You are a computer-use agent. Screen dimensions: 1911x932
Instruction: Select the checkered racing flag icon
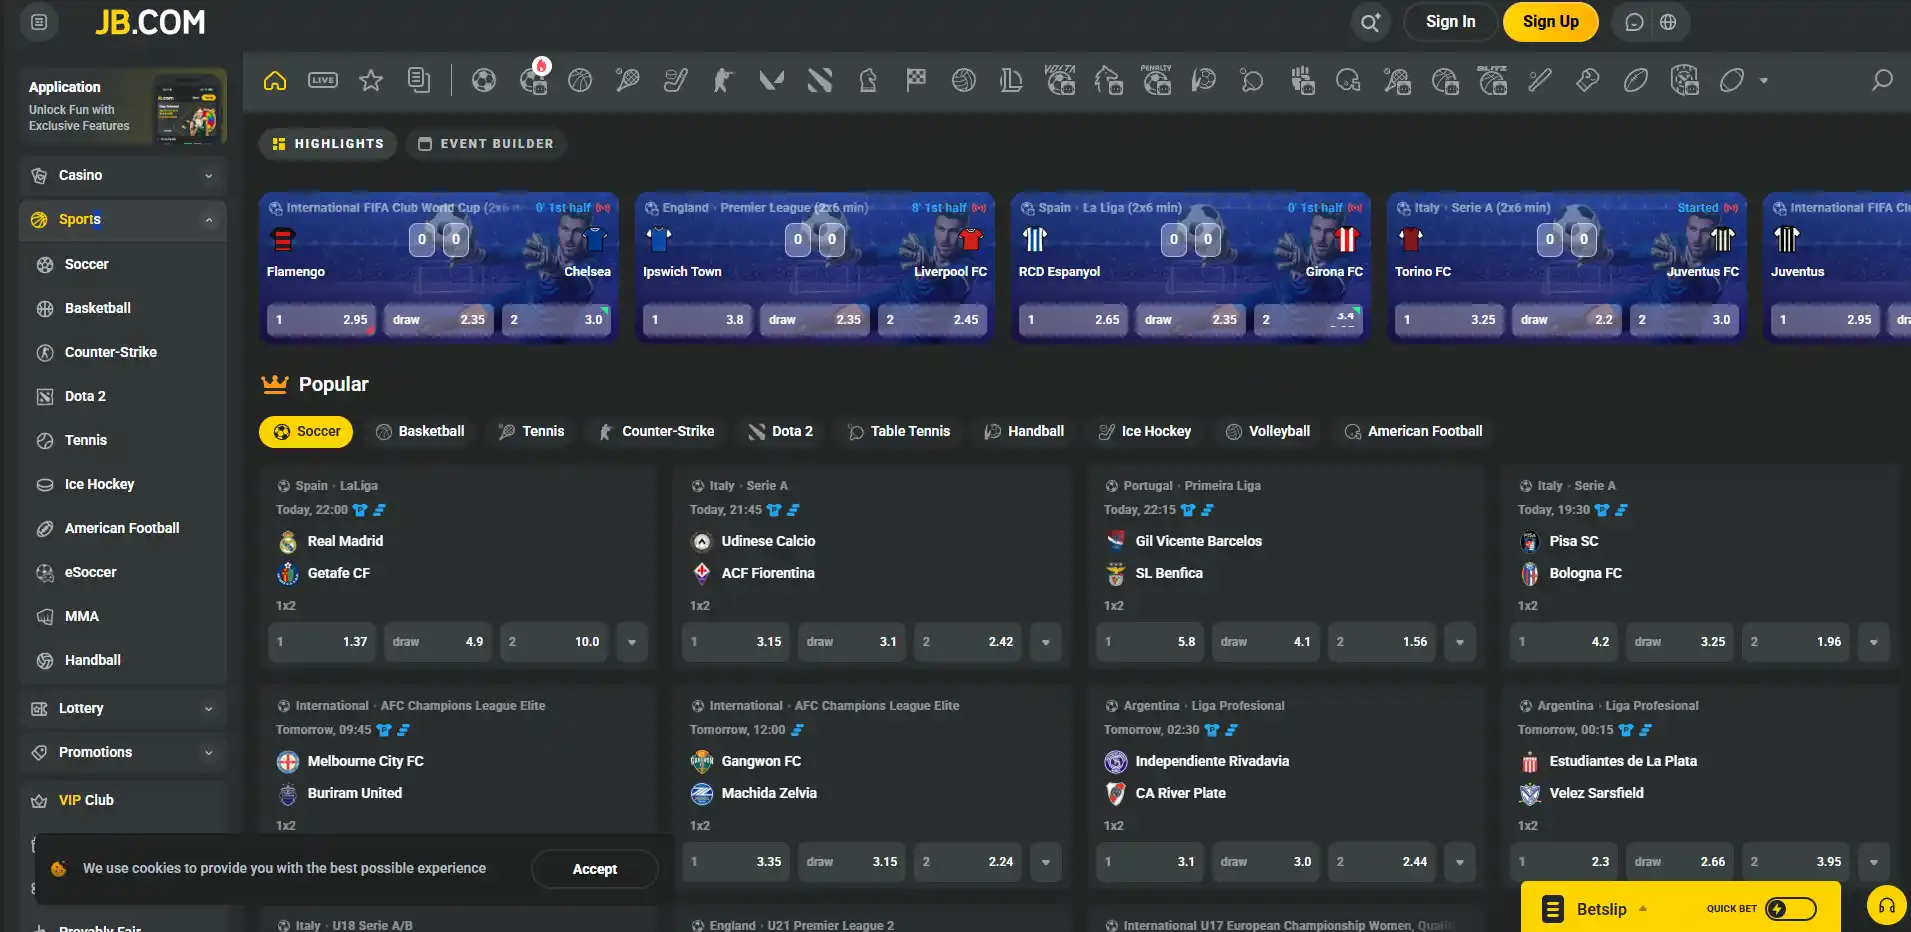[916, 80]
